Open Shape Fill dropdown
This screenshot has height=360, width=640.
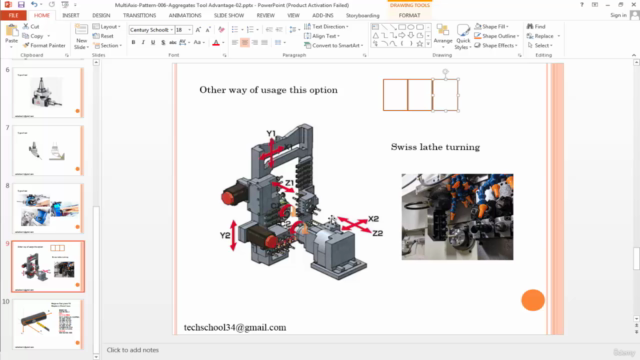[492, 27]
